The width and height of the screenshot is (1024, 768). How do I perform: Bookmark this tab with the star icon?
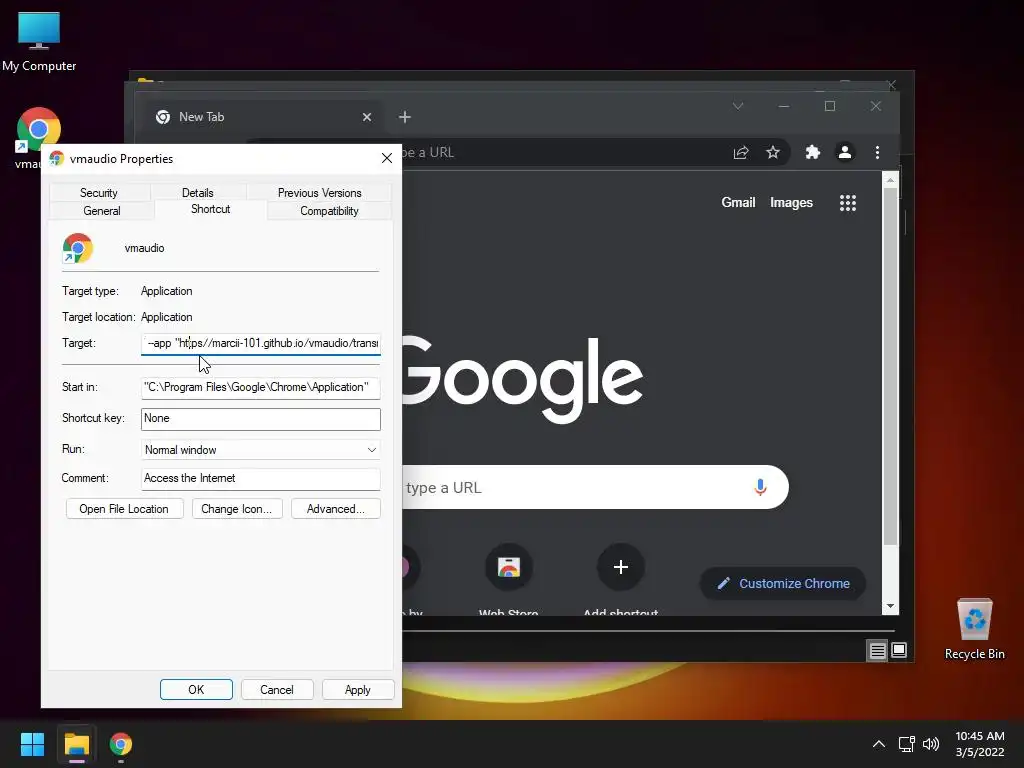[773, 152]
